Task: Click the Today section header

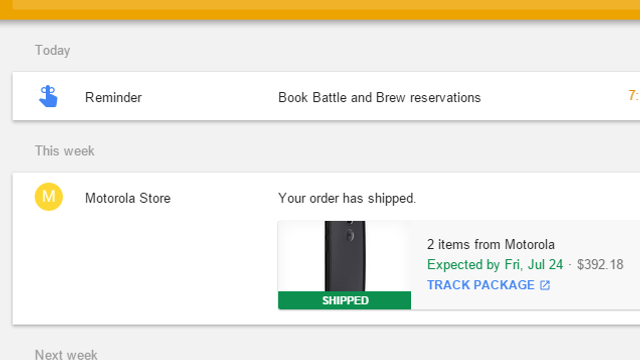Action: tap(52, 50)
